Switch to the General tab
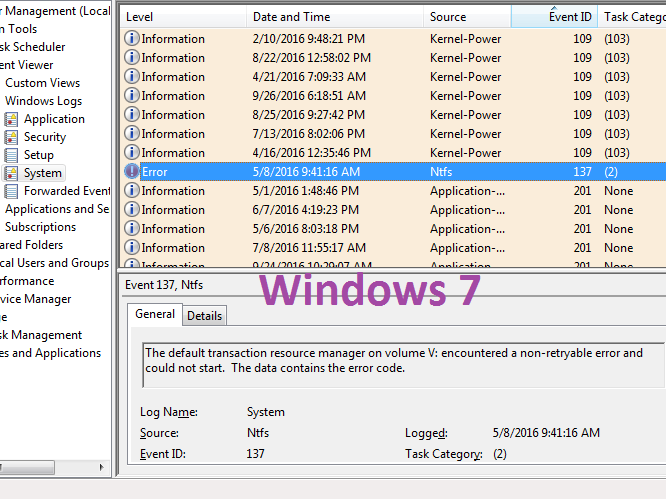The width and height of the screenshot is (666, 499). pyautogui.click(x=155, y=314)
